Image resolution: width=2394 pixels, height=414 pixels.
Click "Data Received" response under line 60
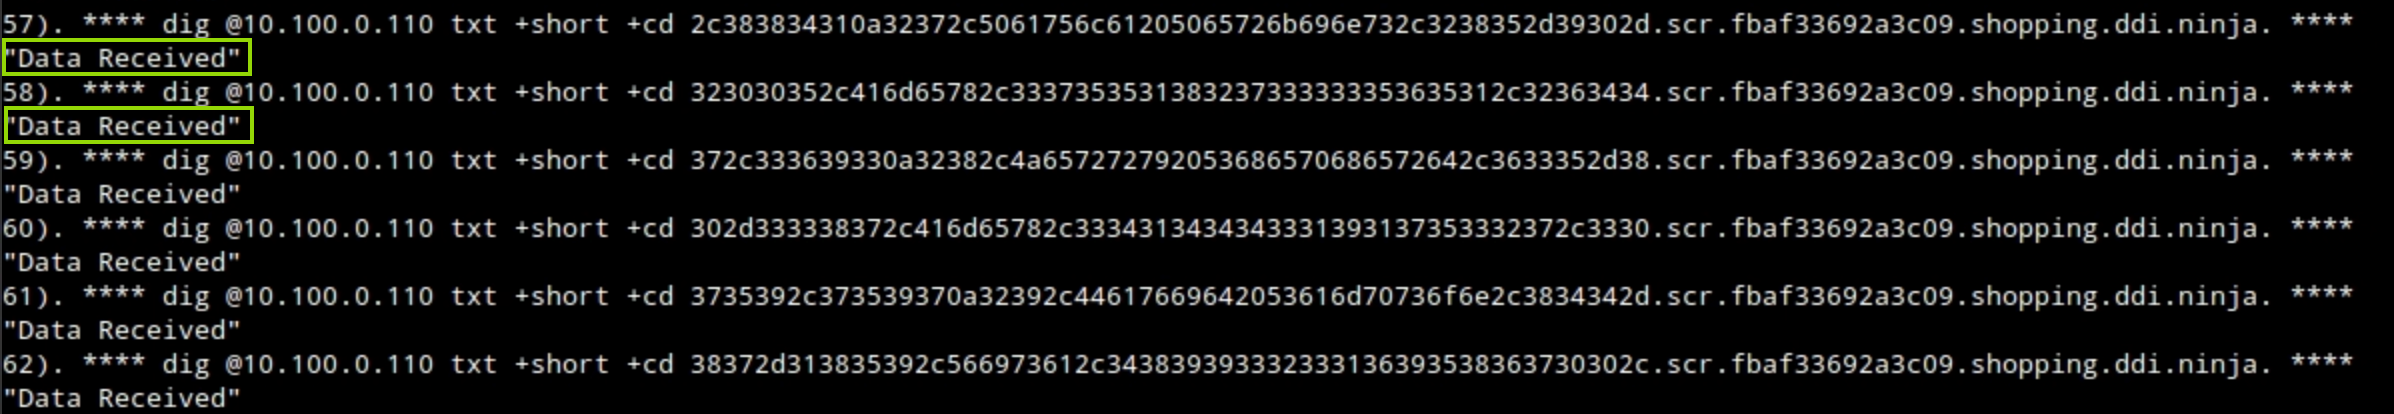pyautogui.click(x=122, y=262)
